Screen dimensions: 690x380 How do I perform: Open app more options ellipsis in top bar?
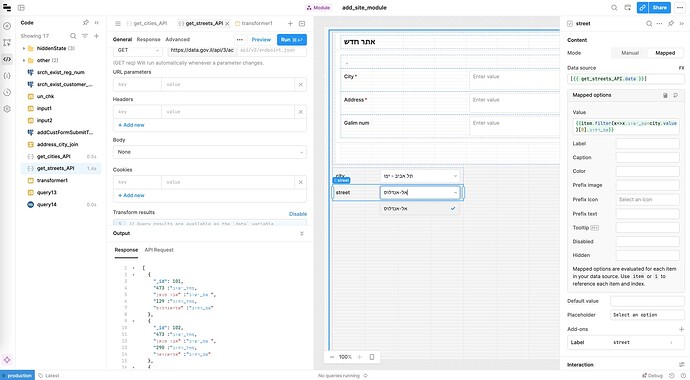coord(680,7)
